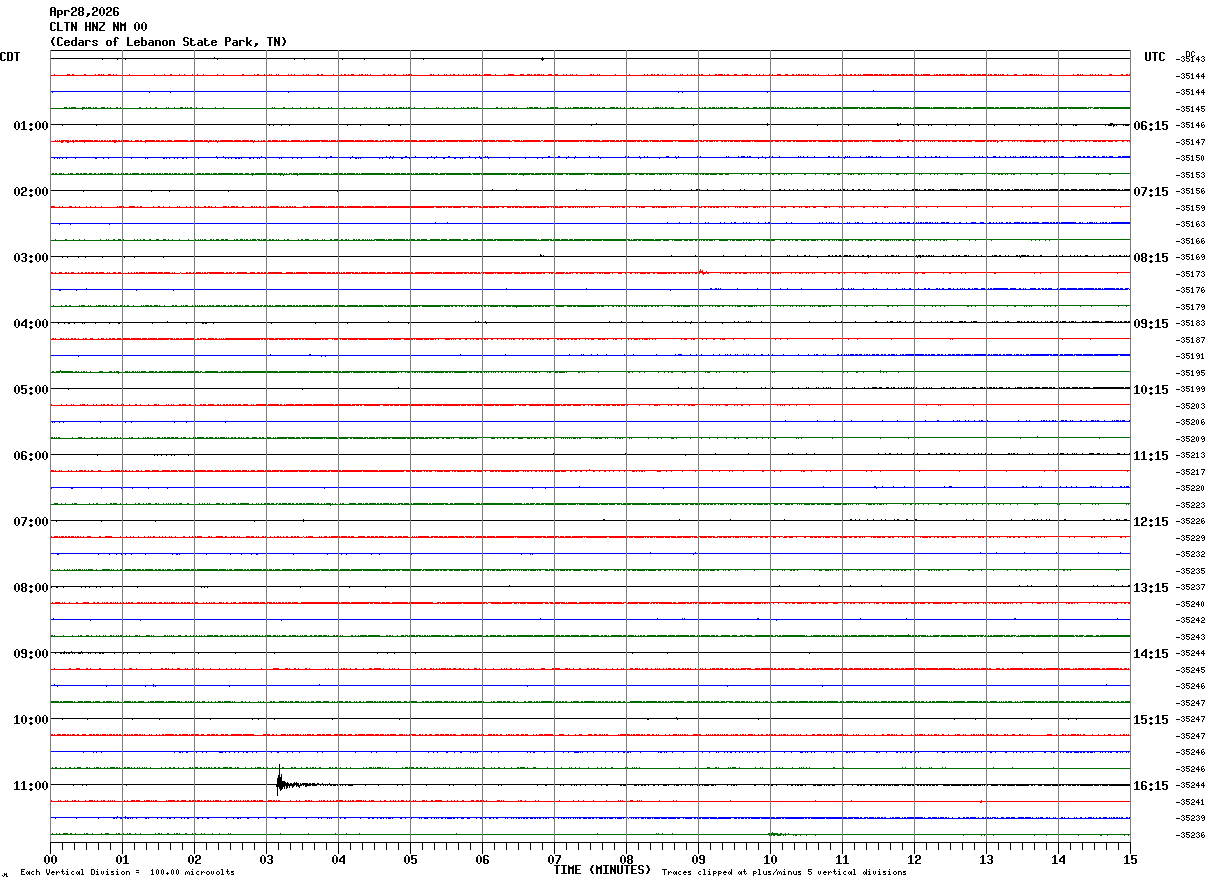
Task: Click the 15:15 UTC time label
Action: (1151, 720)
